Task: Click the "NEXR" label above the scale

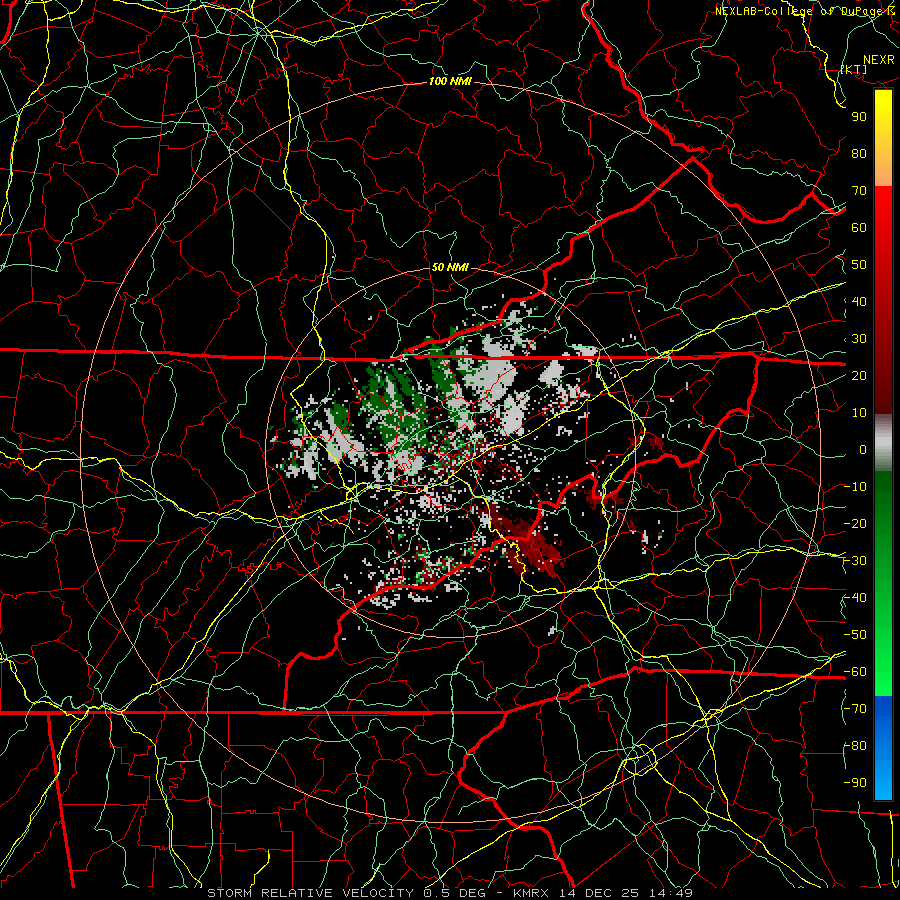Action: [x=879, y=60]
